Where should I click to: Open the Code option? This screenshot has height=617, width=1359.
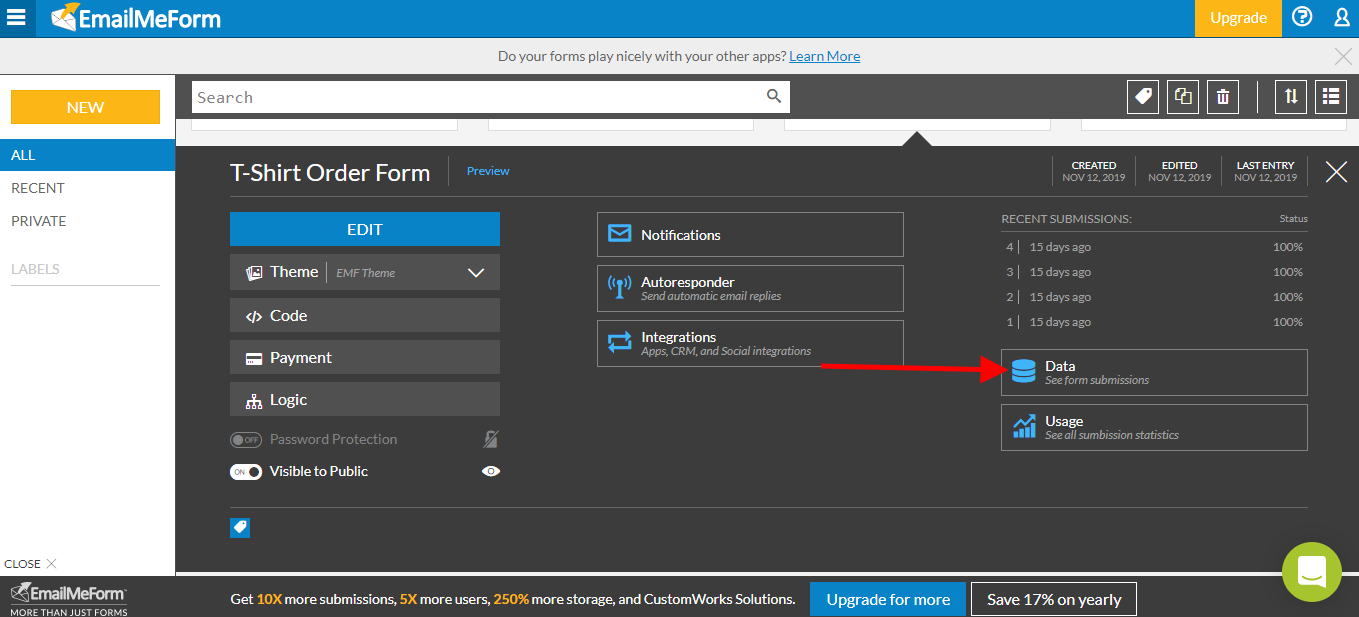[365, 315]
